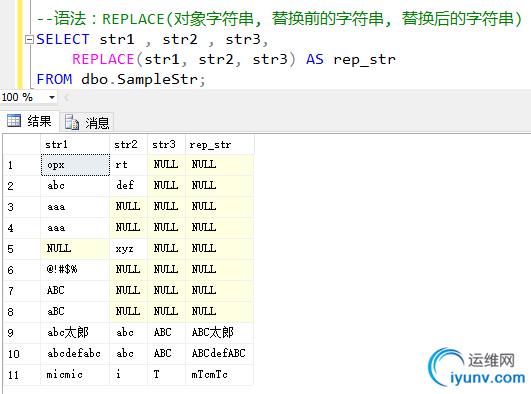Select the cell containing abcdefabc
Viewport: 531px width, 394px height.
point(75,354)
